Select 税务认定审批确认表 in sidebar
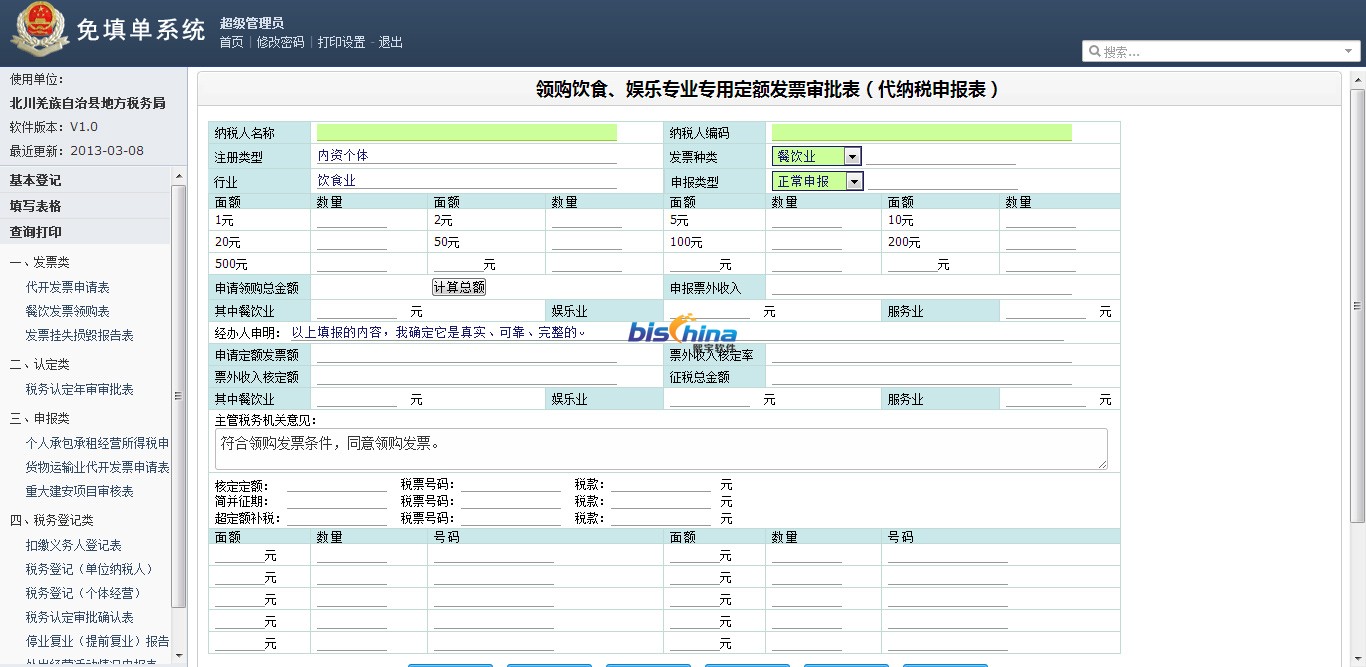This screenshot has width=1366, height=667. [80, 617]
